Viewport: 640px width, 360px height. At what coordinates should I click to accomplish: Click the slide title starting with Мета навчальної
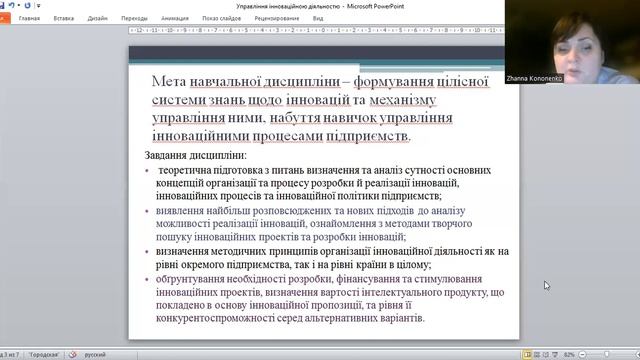pos(320,109)
